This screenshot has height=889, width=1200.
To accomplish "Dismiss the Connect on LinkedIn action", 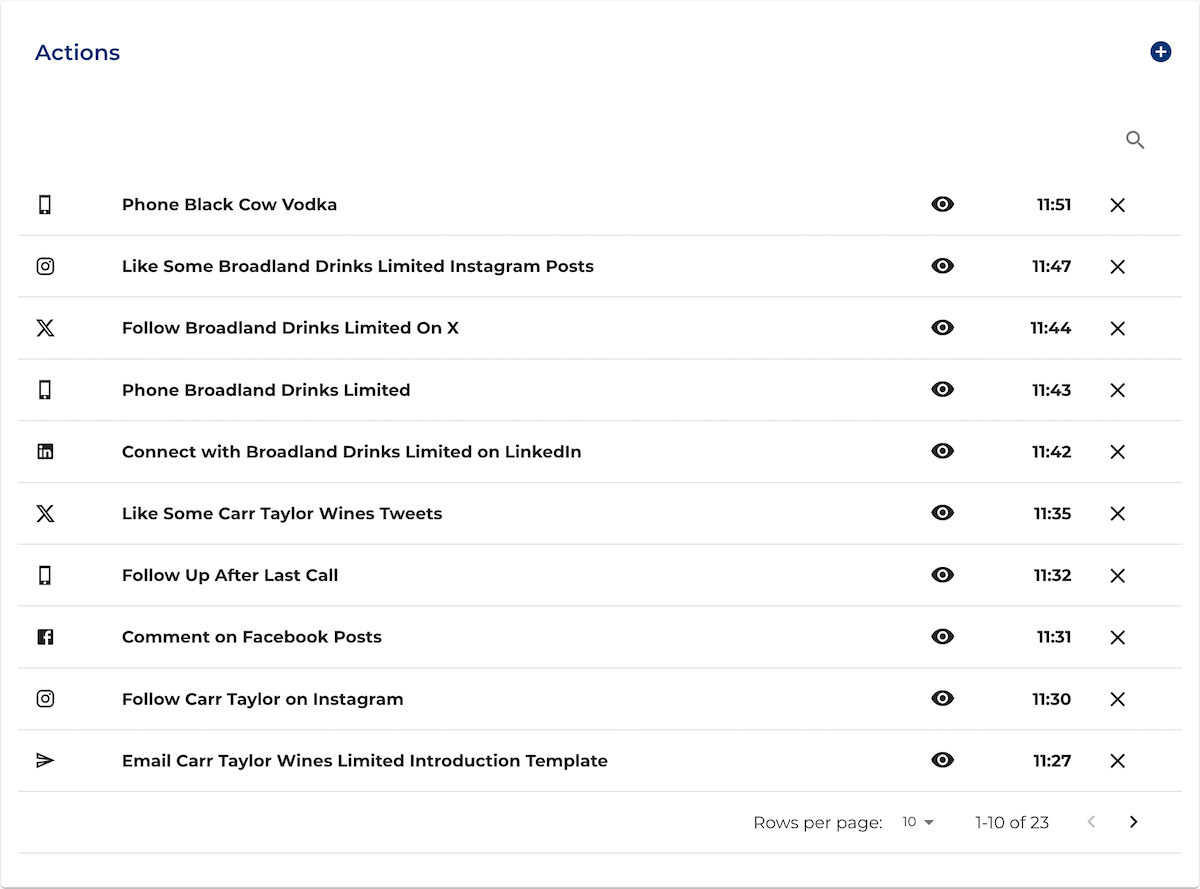I will coord(1118,452).
